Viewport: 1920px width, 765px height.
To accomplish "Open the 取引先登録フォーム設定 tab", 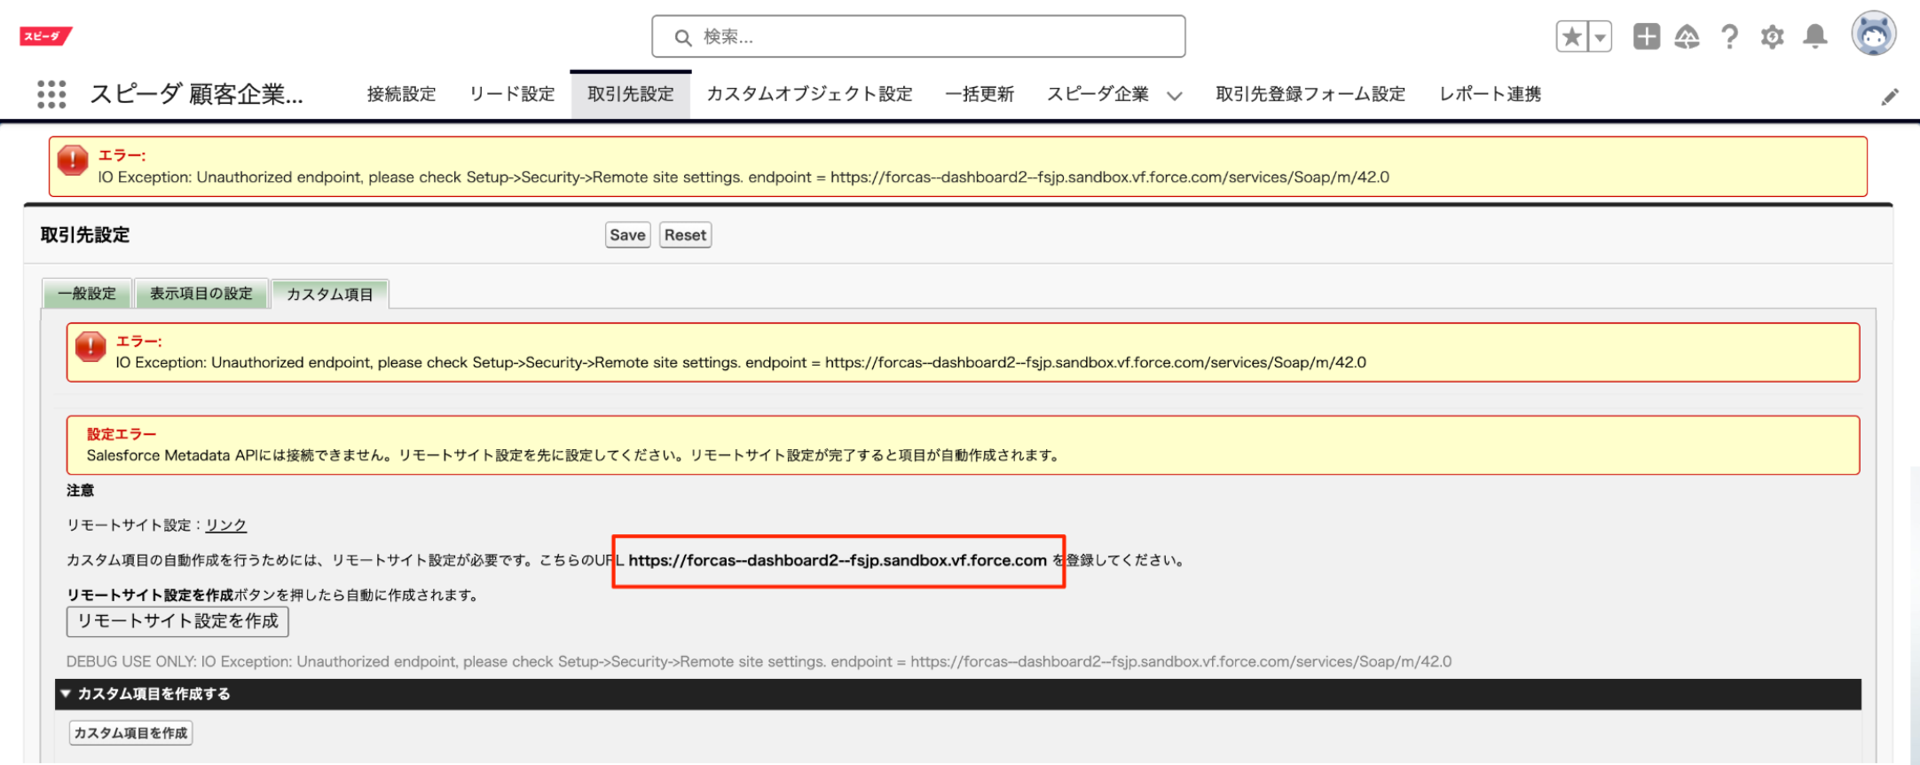I will pos(1310,94).
